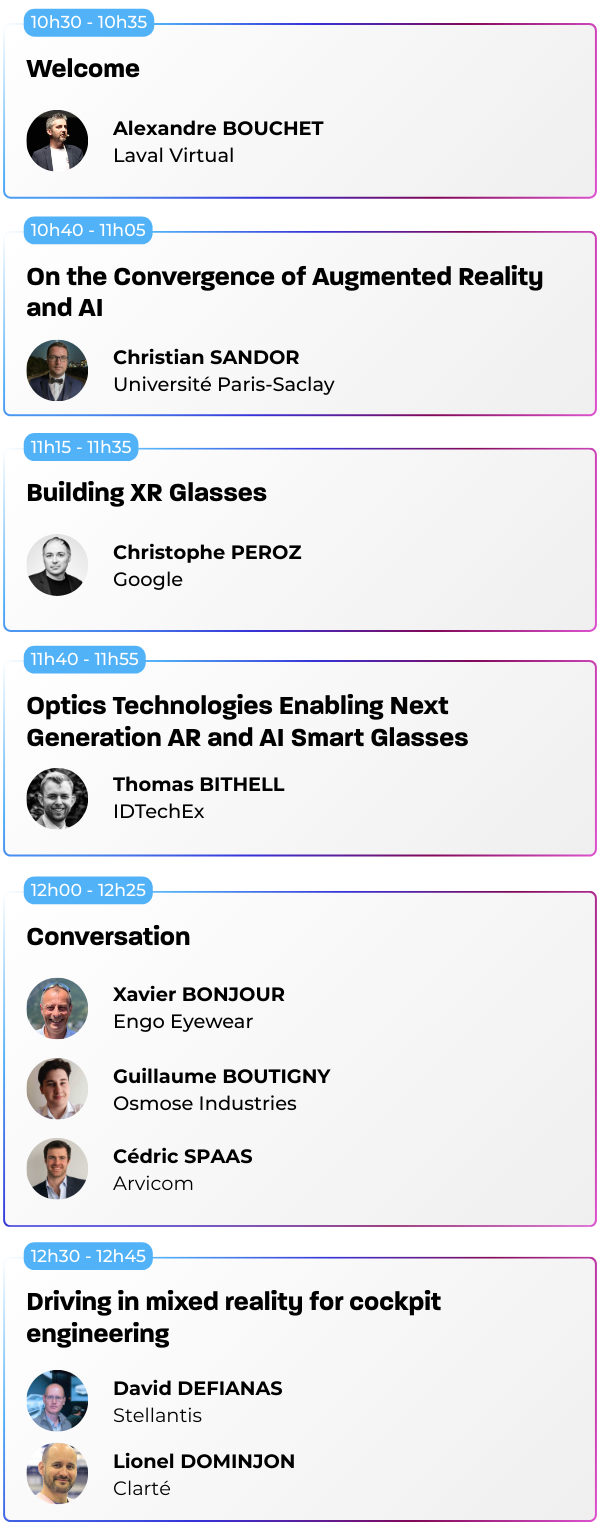Click Cédric SPAAS's avatar picture
The width and height of the screenshot is (600, 1535).
(57, 1169)
